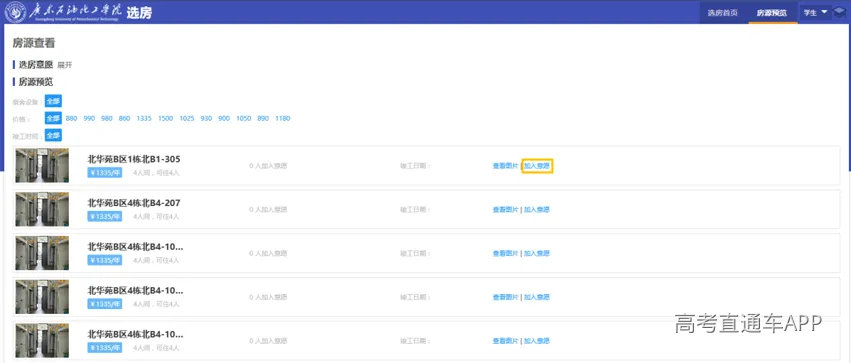
Task: Select 全部 in the 宿舍设施 filter
Action: pos(53,101)
